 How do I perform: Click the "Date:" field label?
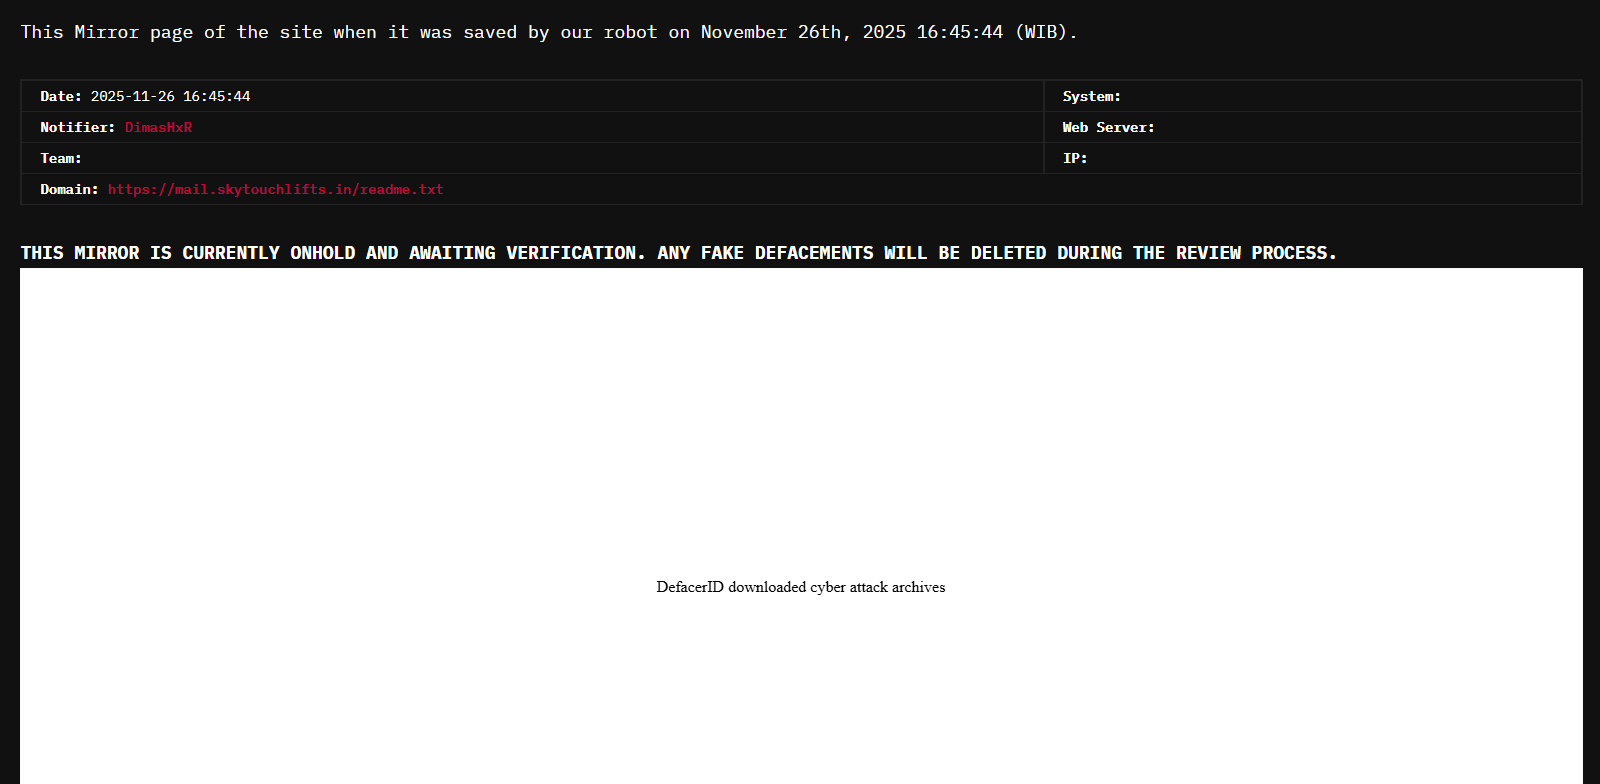[61, 96]
